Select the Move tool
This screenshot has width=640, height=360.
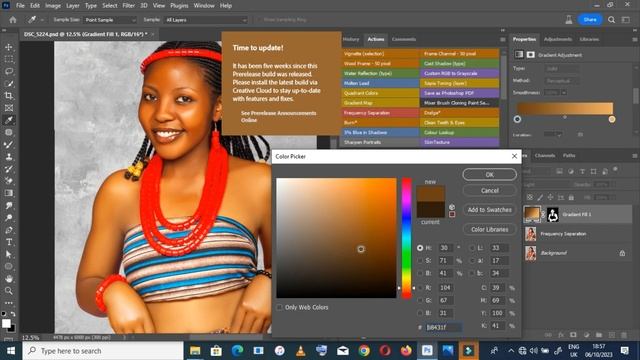(9, 47)
